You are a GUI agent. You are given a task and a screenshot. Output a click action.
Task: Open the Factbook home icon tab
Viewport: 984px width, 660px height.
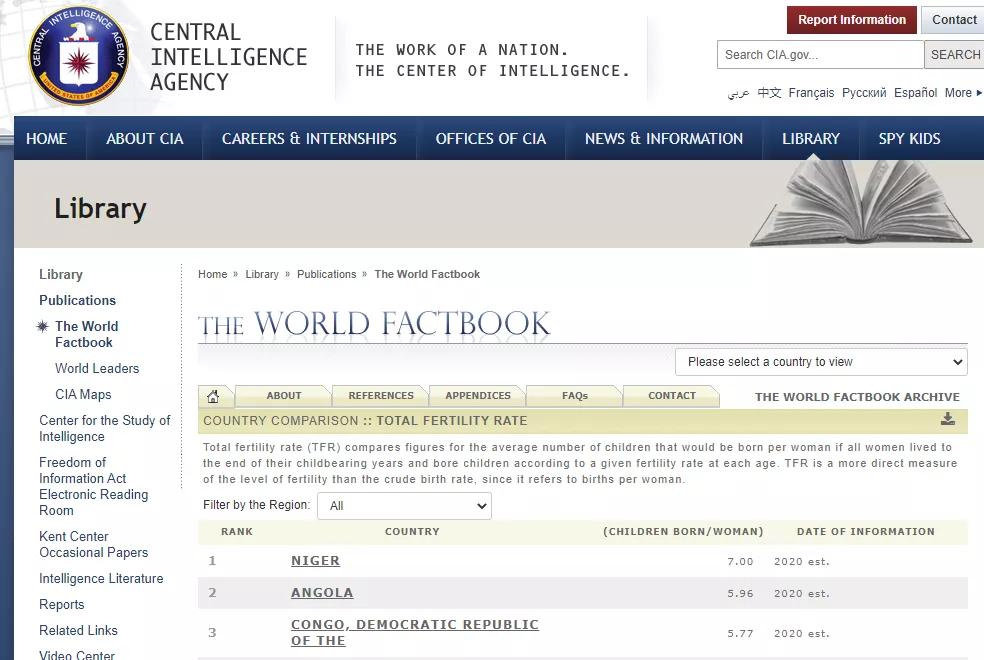213,396
